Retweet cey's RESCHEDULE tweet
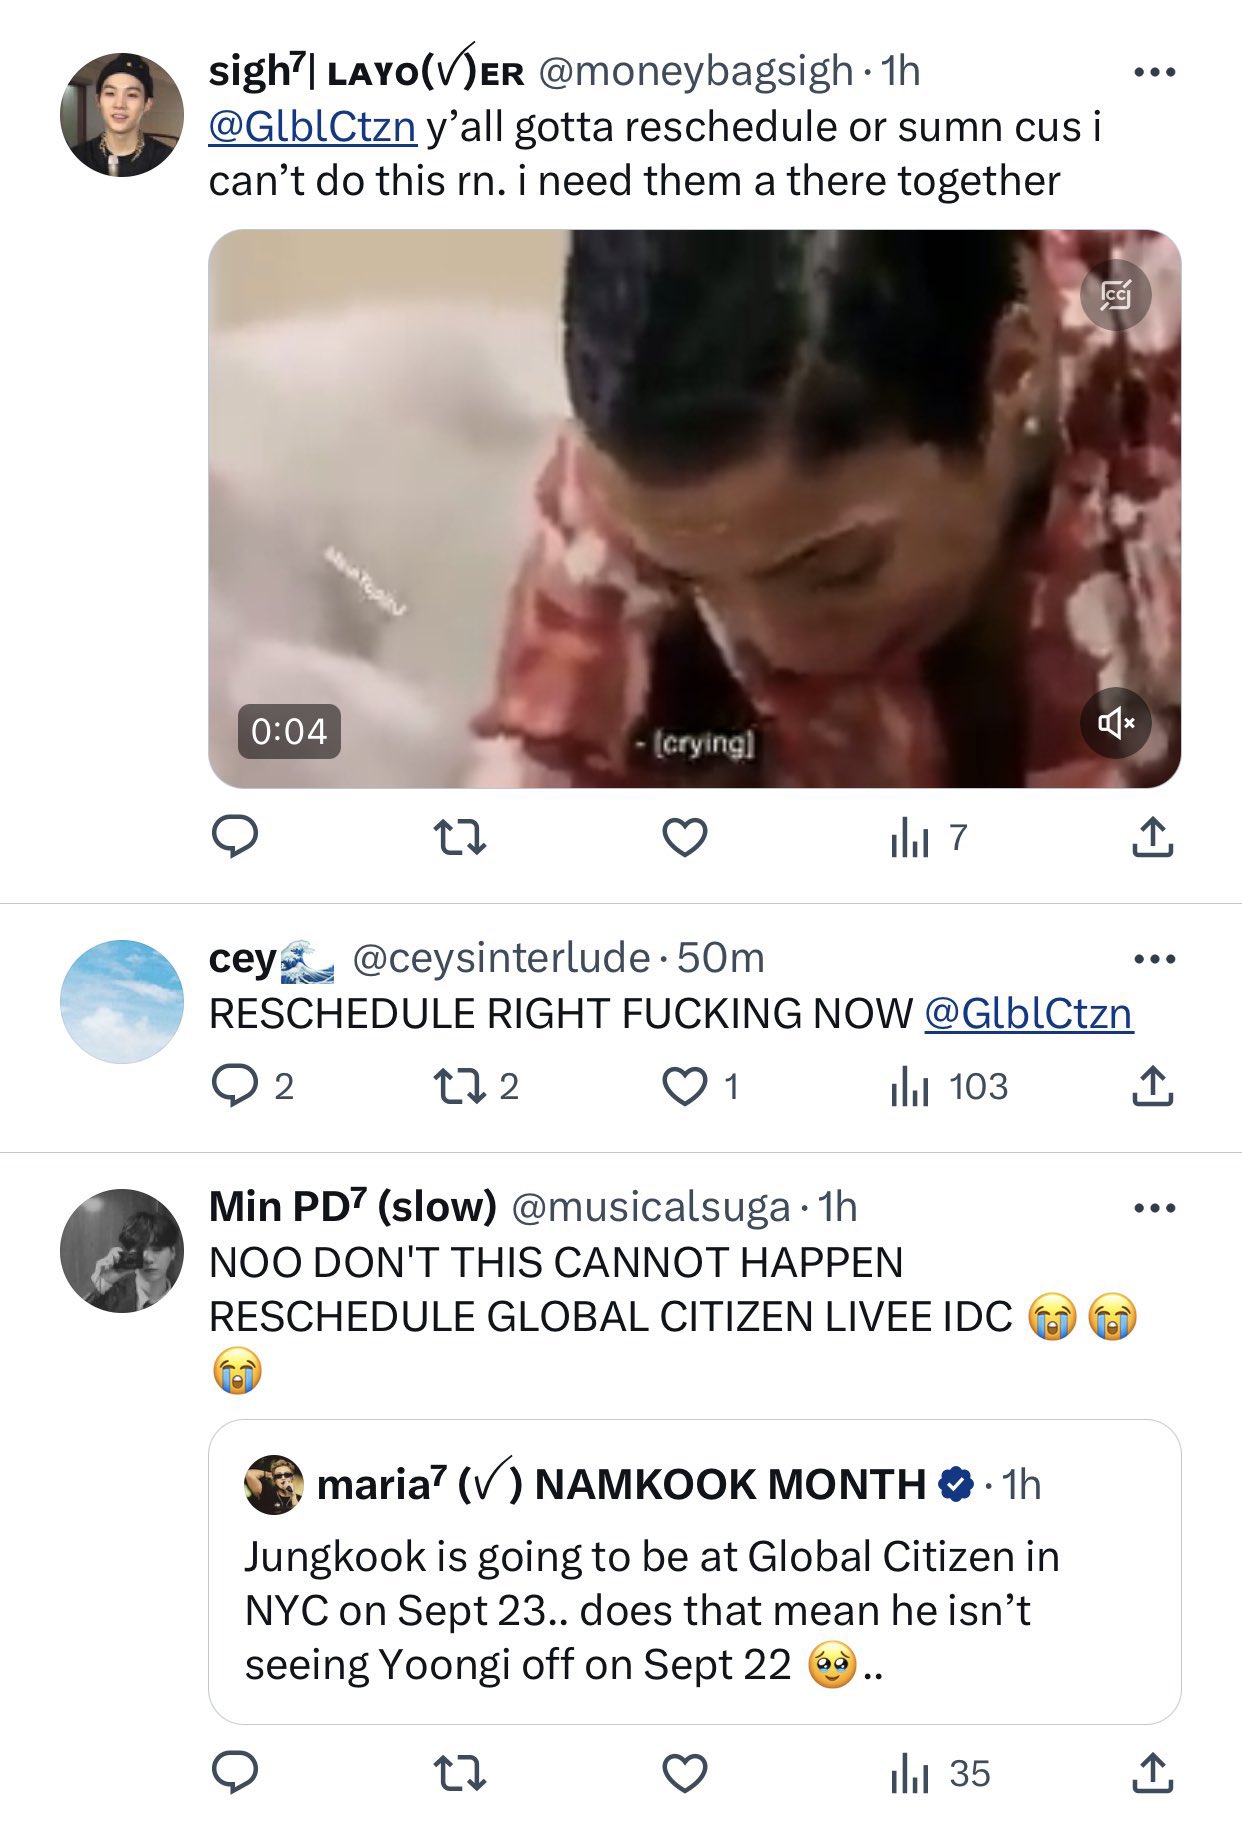 click(x=458, y=1086)
